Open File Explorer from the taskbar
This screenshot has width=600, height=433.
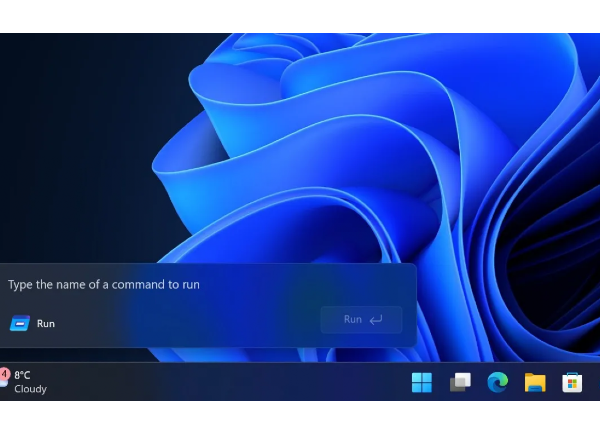pos(535,382)
